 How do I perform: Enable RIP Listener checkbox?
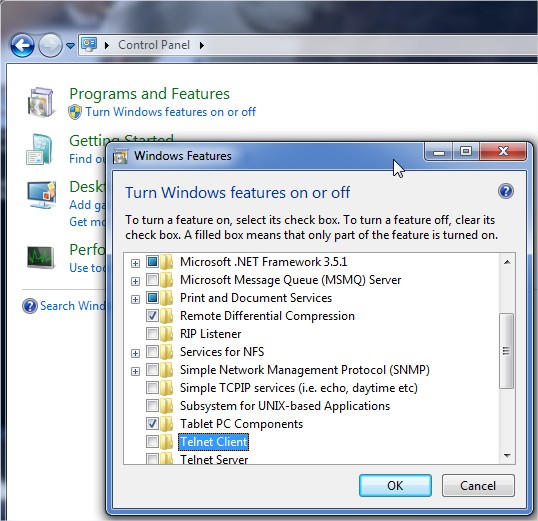click(152, 334)
